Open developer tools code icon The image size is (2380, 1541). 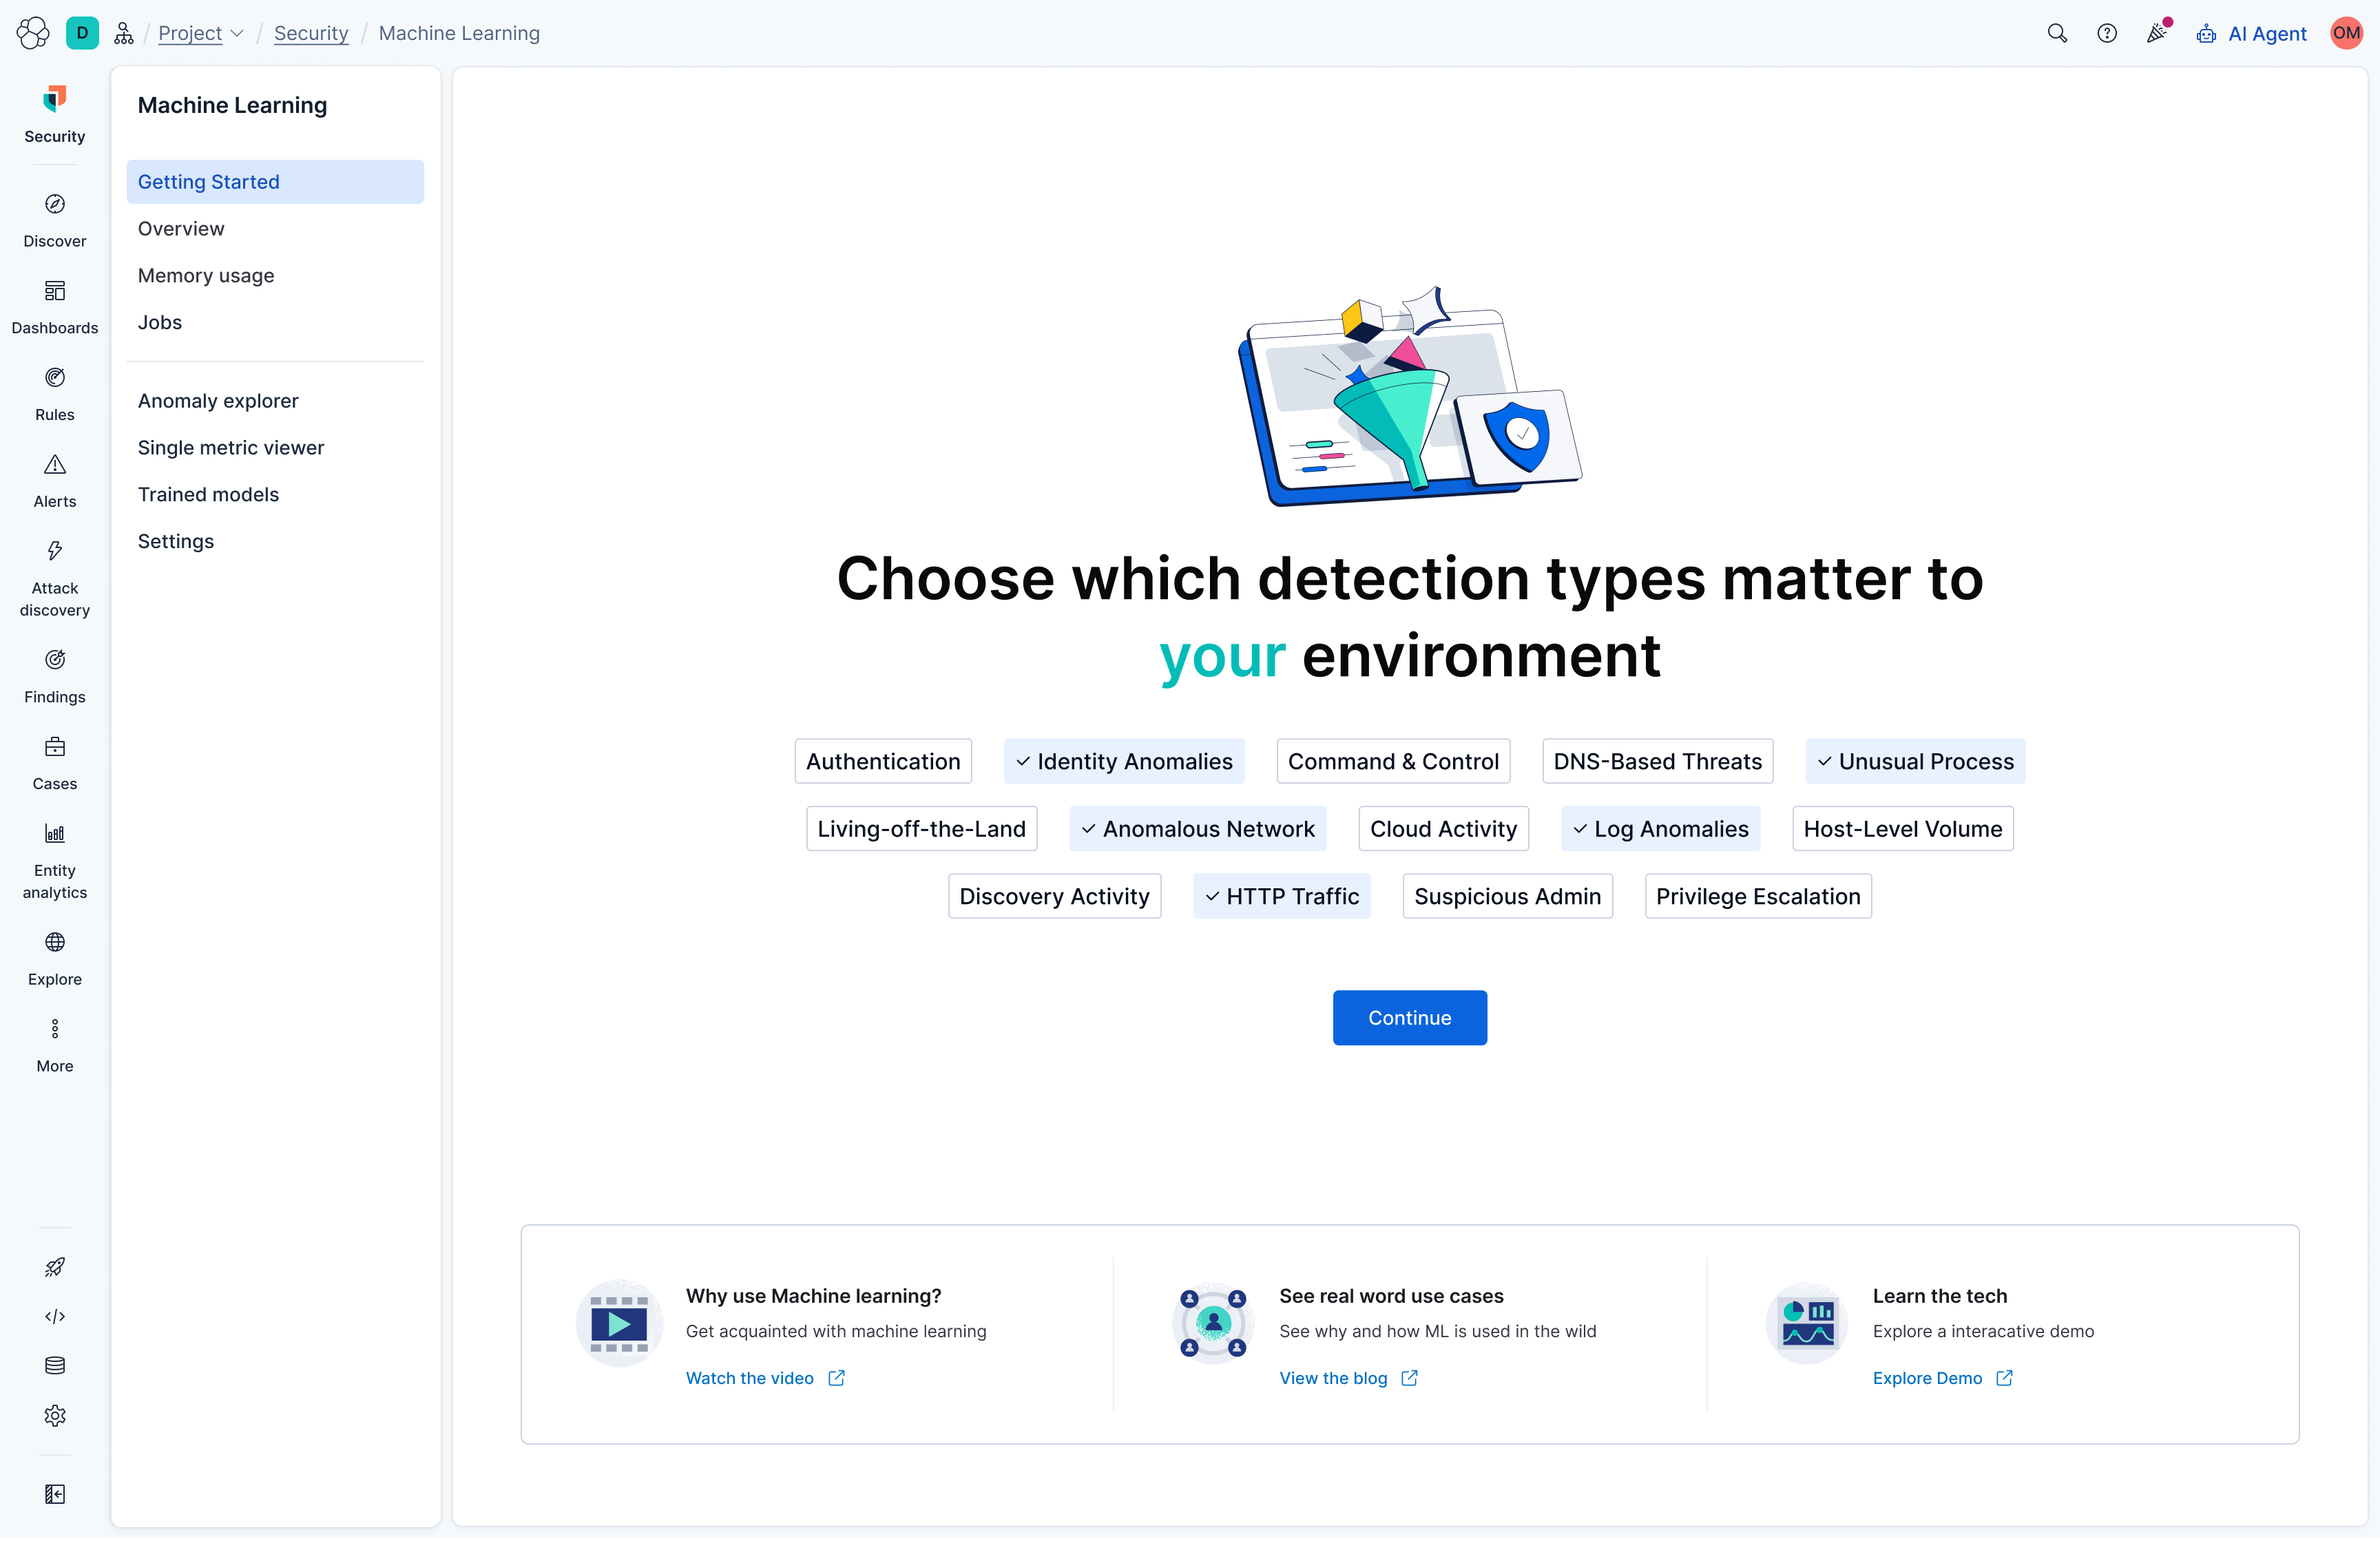55,1316
